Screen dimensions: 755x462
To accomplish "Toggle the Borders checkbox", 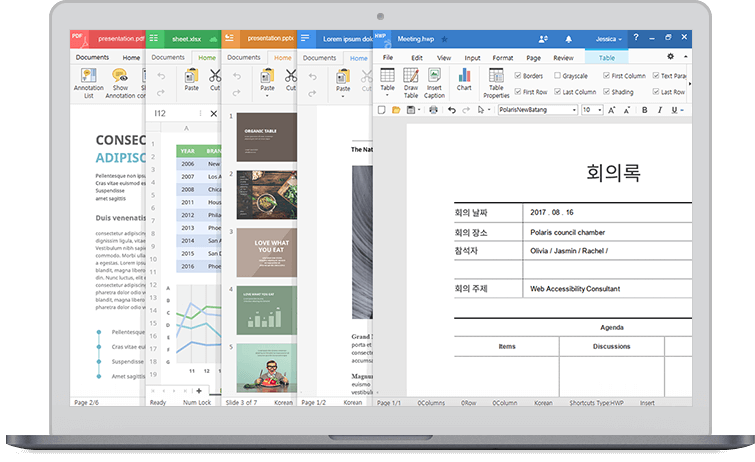I will (x=518, y=76).
